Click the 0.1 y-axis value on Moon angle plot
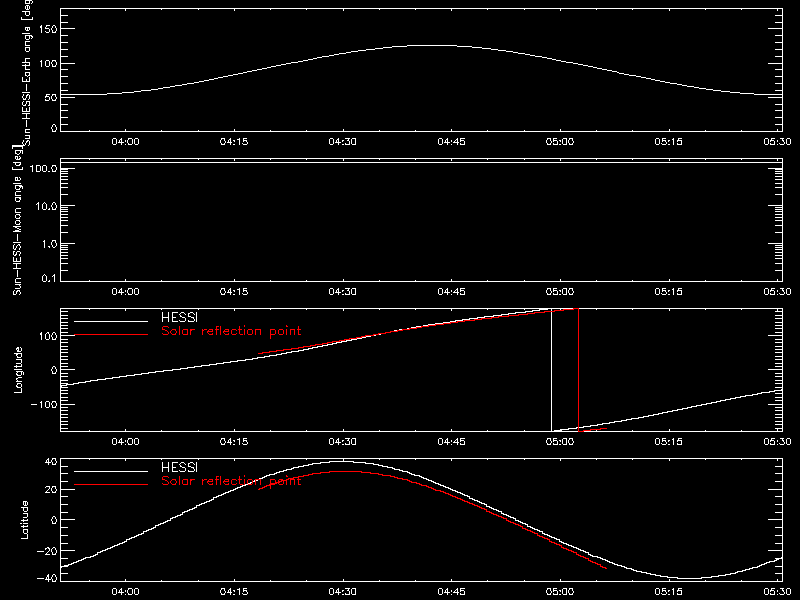The image size is (800, 600). pyautogui.click(x=49, y=278)
